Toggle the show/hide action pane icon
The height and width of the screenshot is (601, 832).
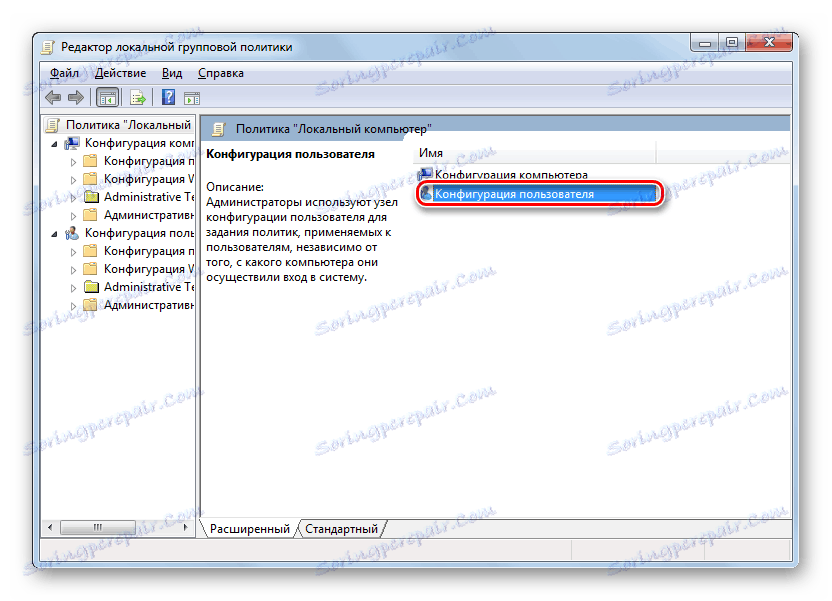(x=192, y=98)
